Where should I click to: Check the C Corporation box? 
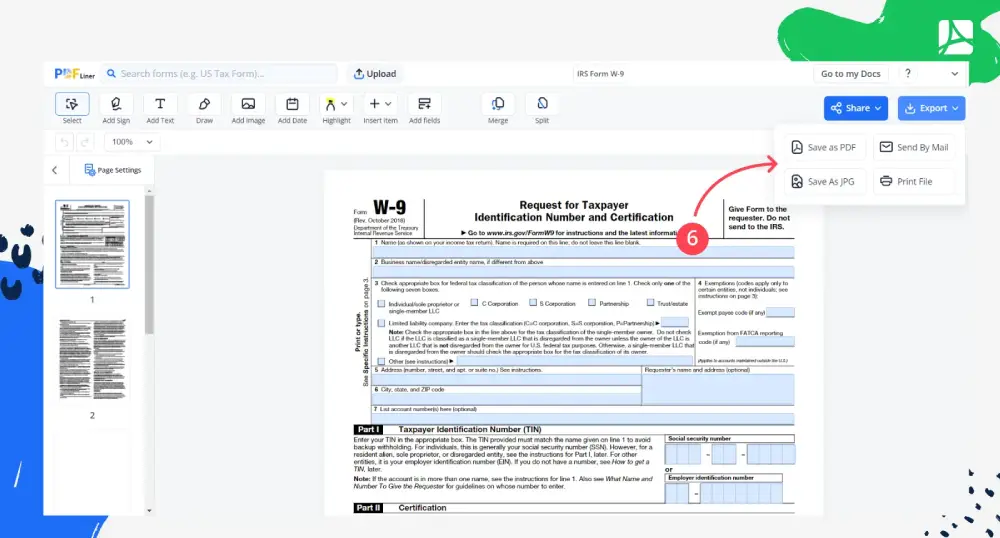coord(474,303)
